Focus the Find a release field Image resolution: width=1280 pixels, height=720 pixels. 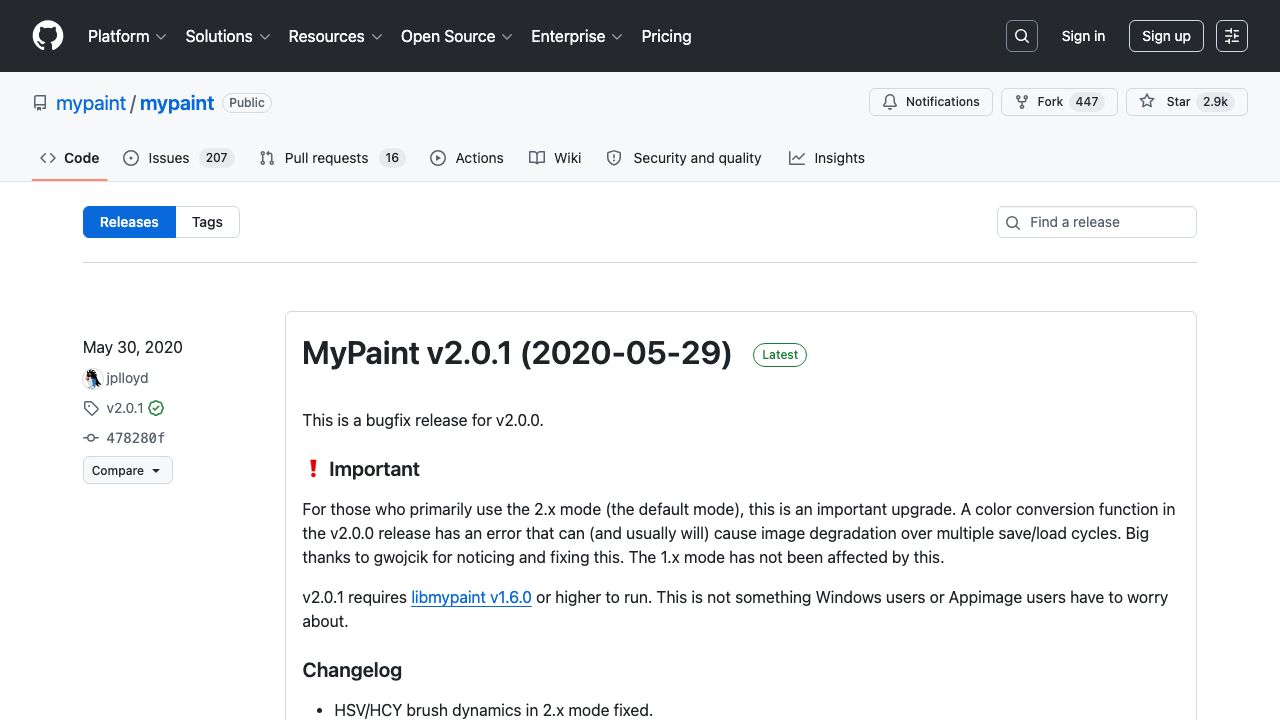1097,222
